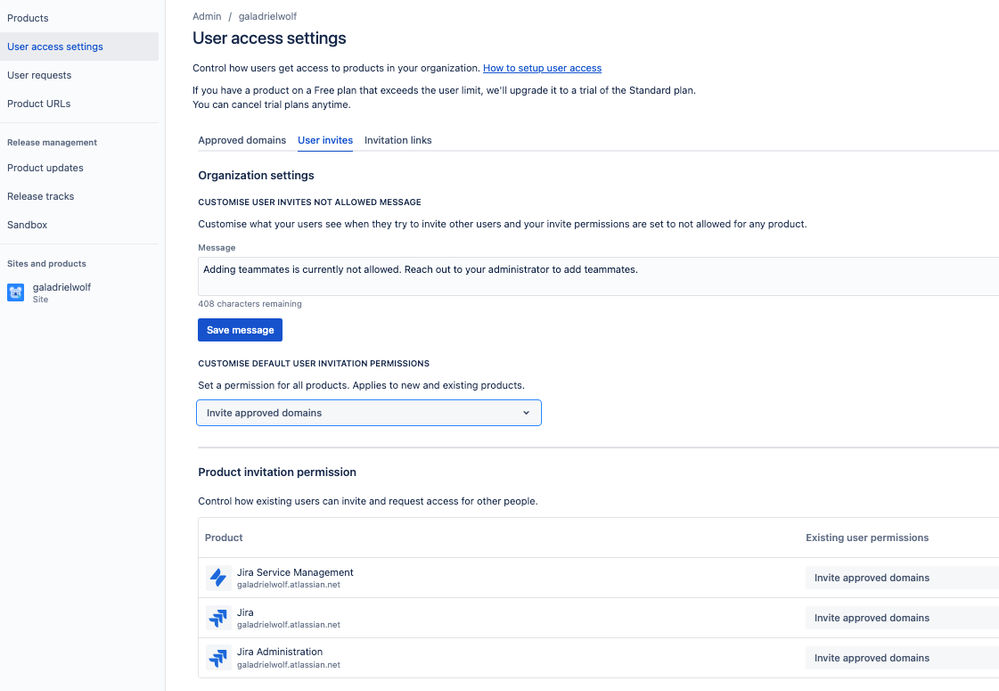This screenshot has height=691, width=999.
Task: Click the 408 characters remaining text
Action: coord(250,304)
